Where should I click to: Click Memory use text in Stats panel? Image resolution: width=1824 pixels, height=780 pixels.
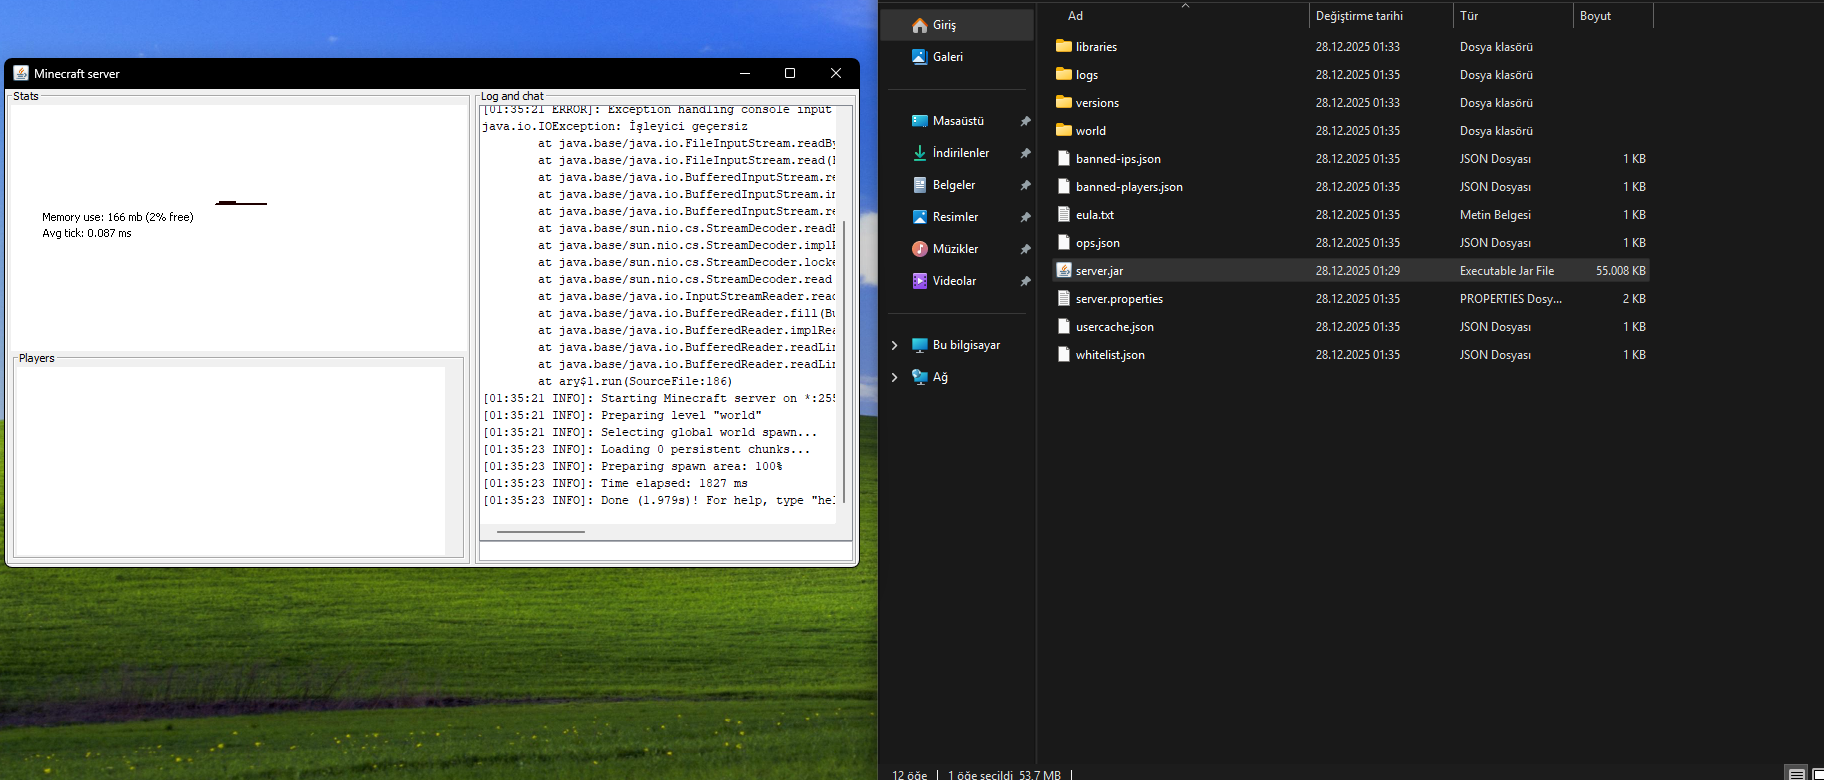tap(118, 217)
